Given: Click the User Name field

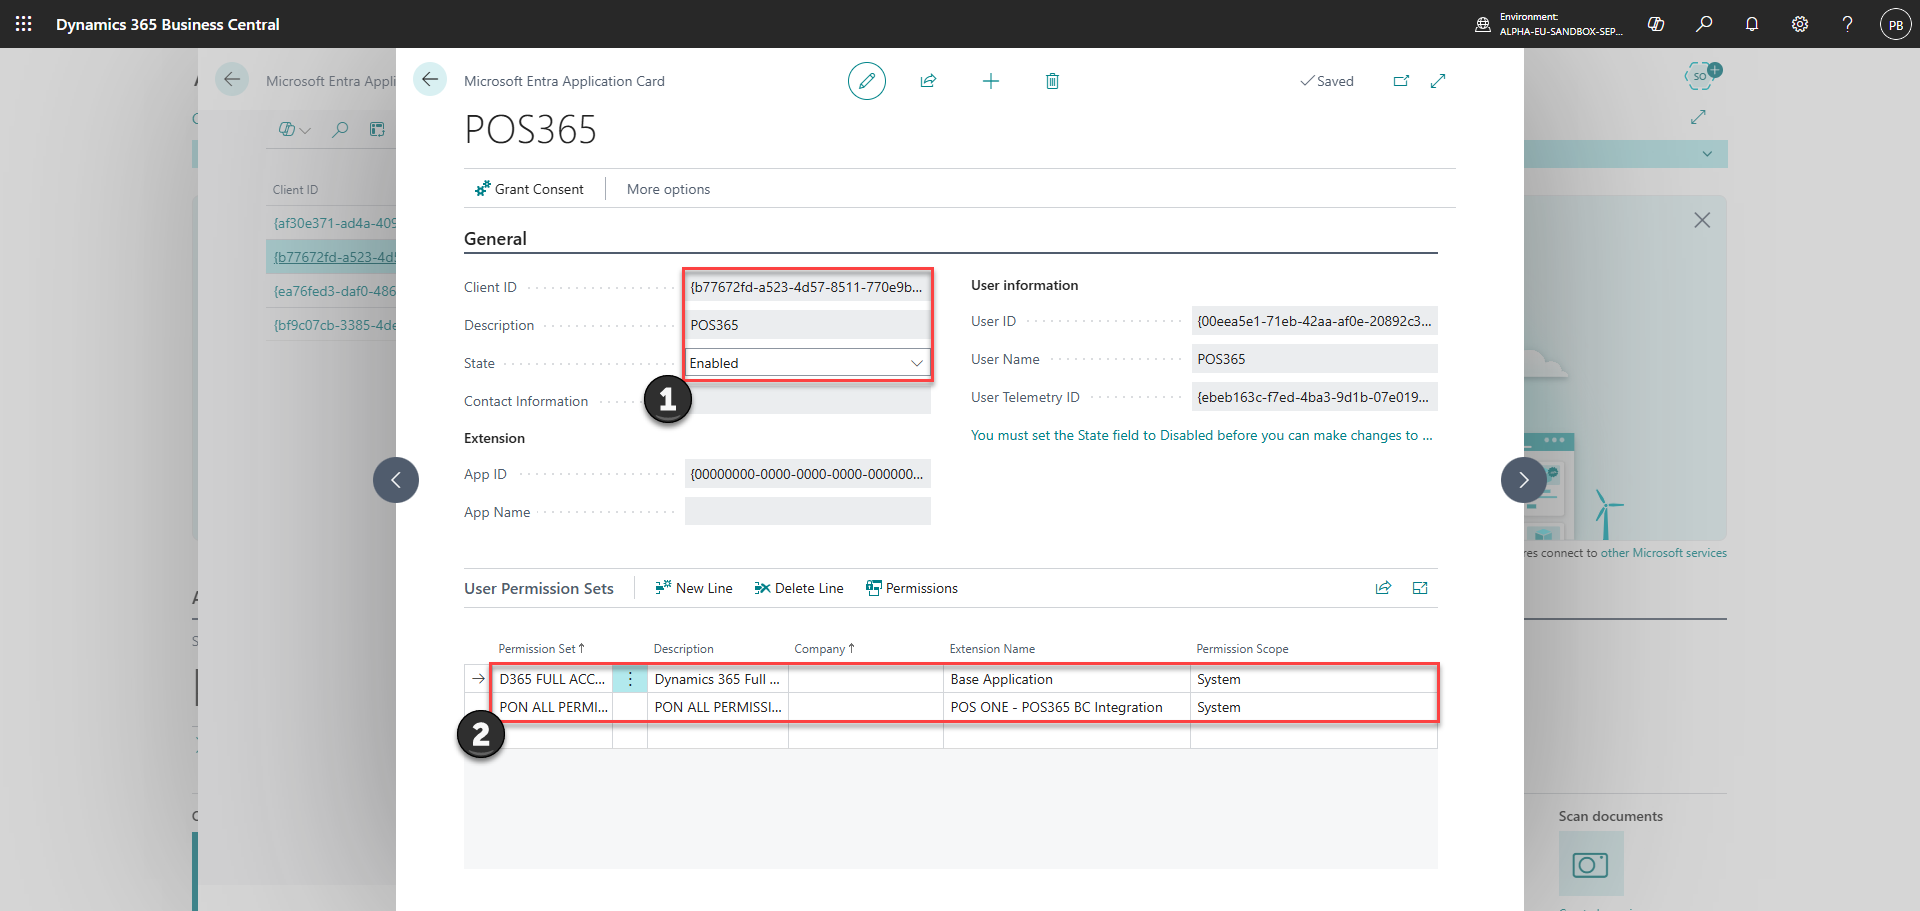Looking at the screenshot, I should (x=1315, y=359).
